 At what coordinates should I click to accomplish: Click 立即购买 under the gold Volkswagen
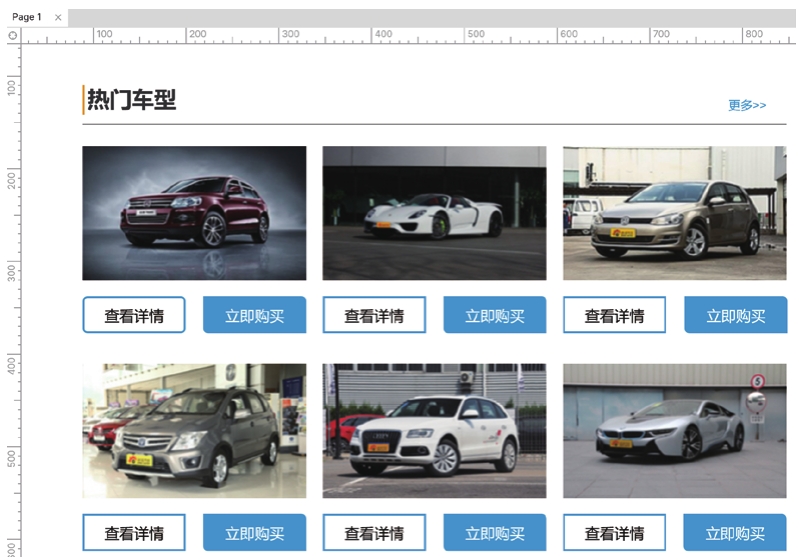click(735, 315)
